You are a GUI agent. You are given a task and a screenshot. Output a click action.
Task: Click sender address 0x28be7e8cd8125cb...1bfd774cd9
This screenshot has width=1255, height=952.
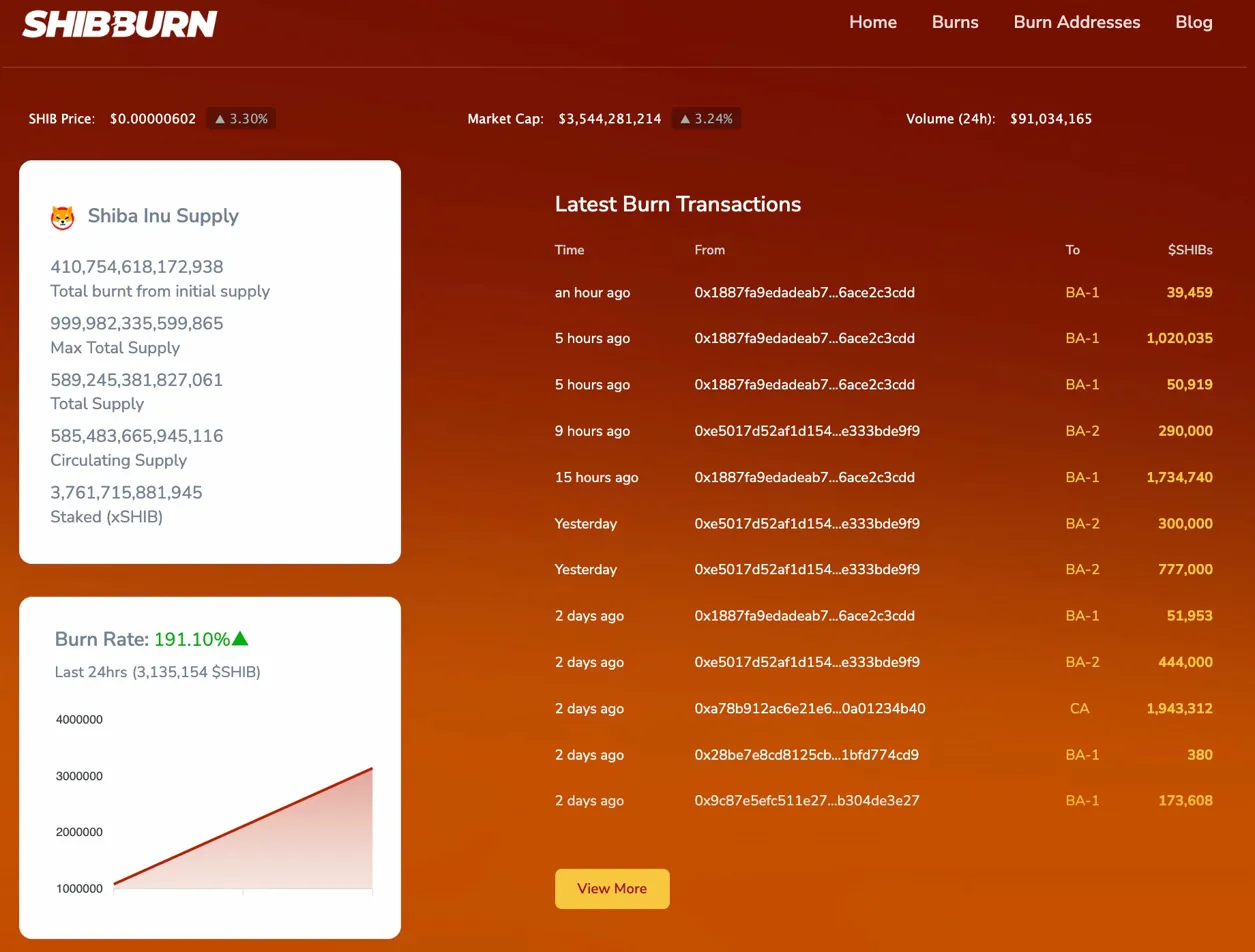(x=806, y=755)
